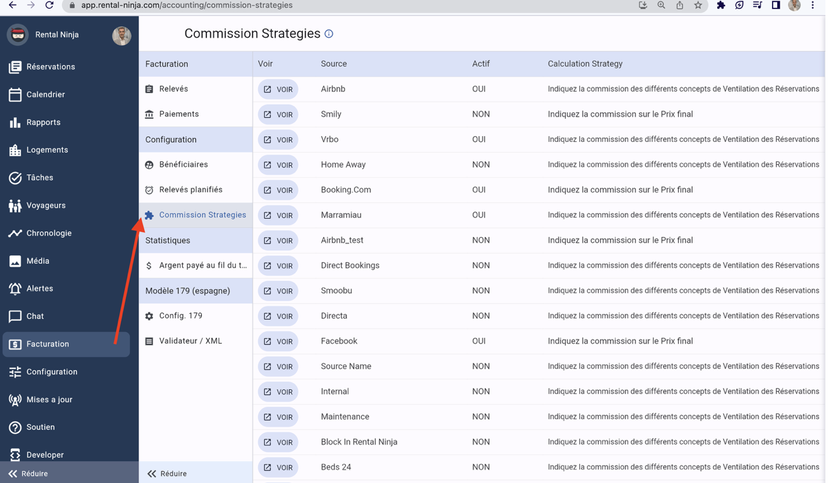The width and height of the screenshot is (828, 483).
Task: Click the Source column header
Action: point(334,64)
